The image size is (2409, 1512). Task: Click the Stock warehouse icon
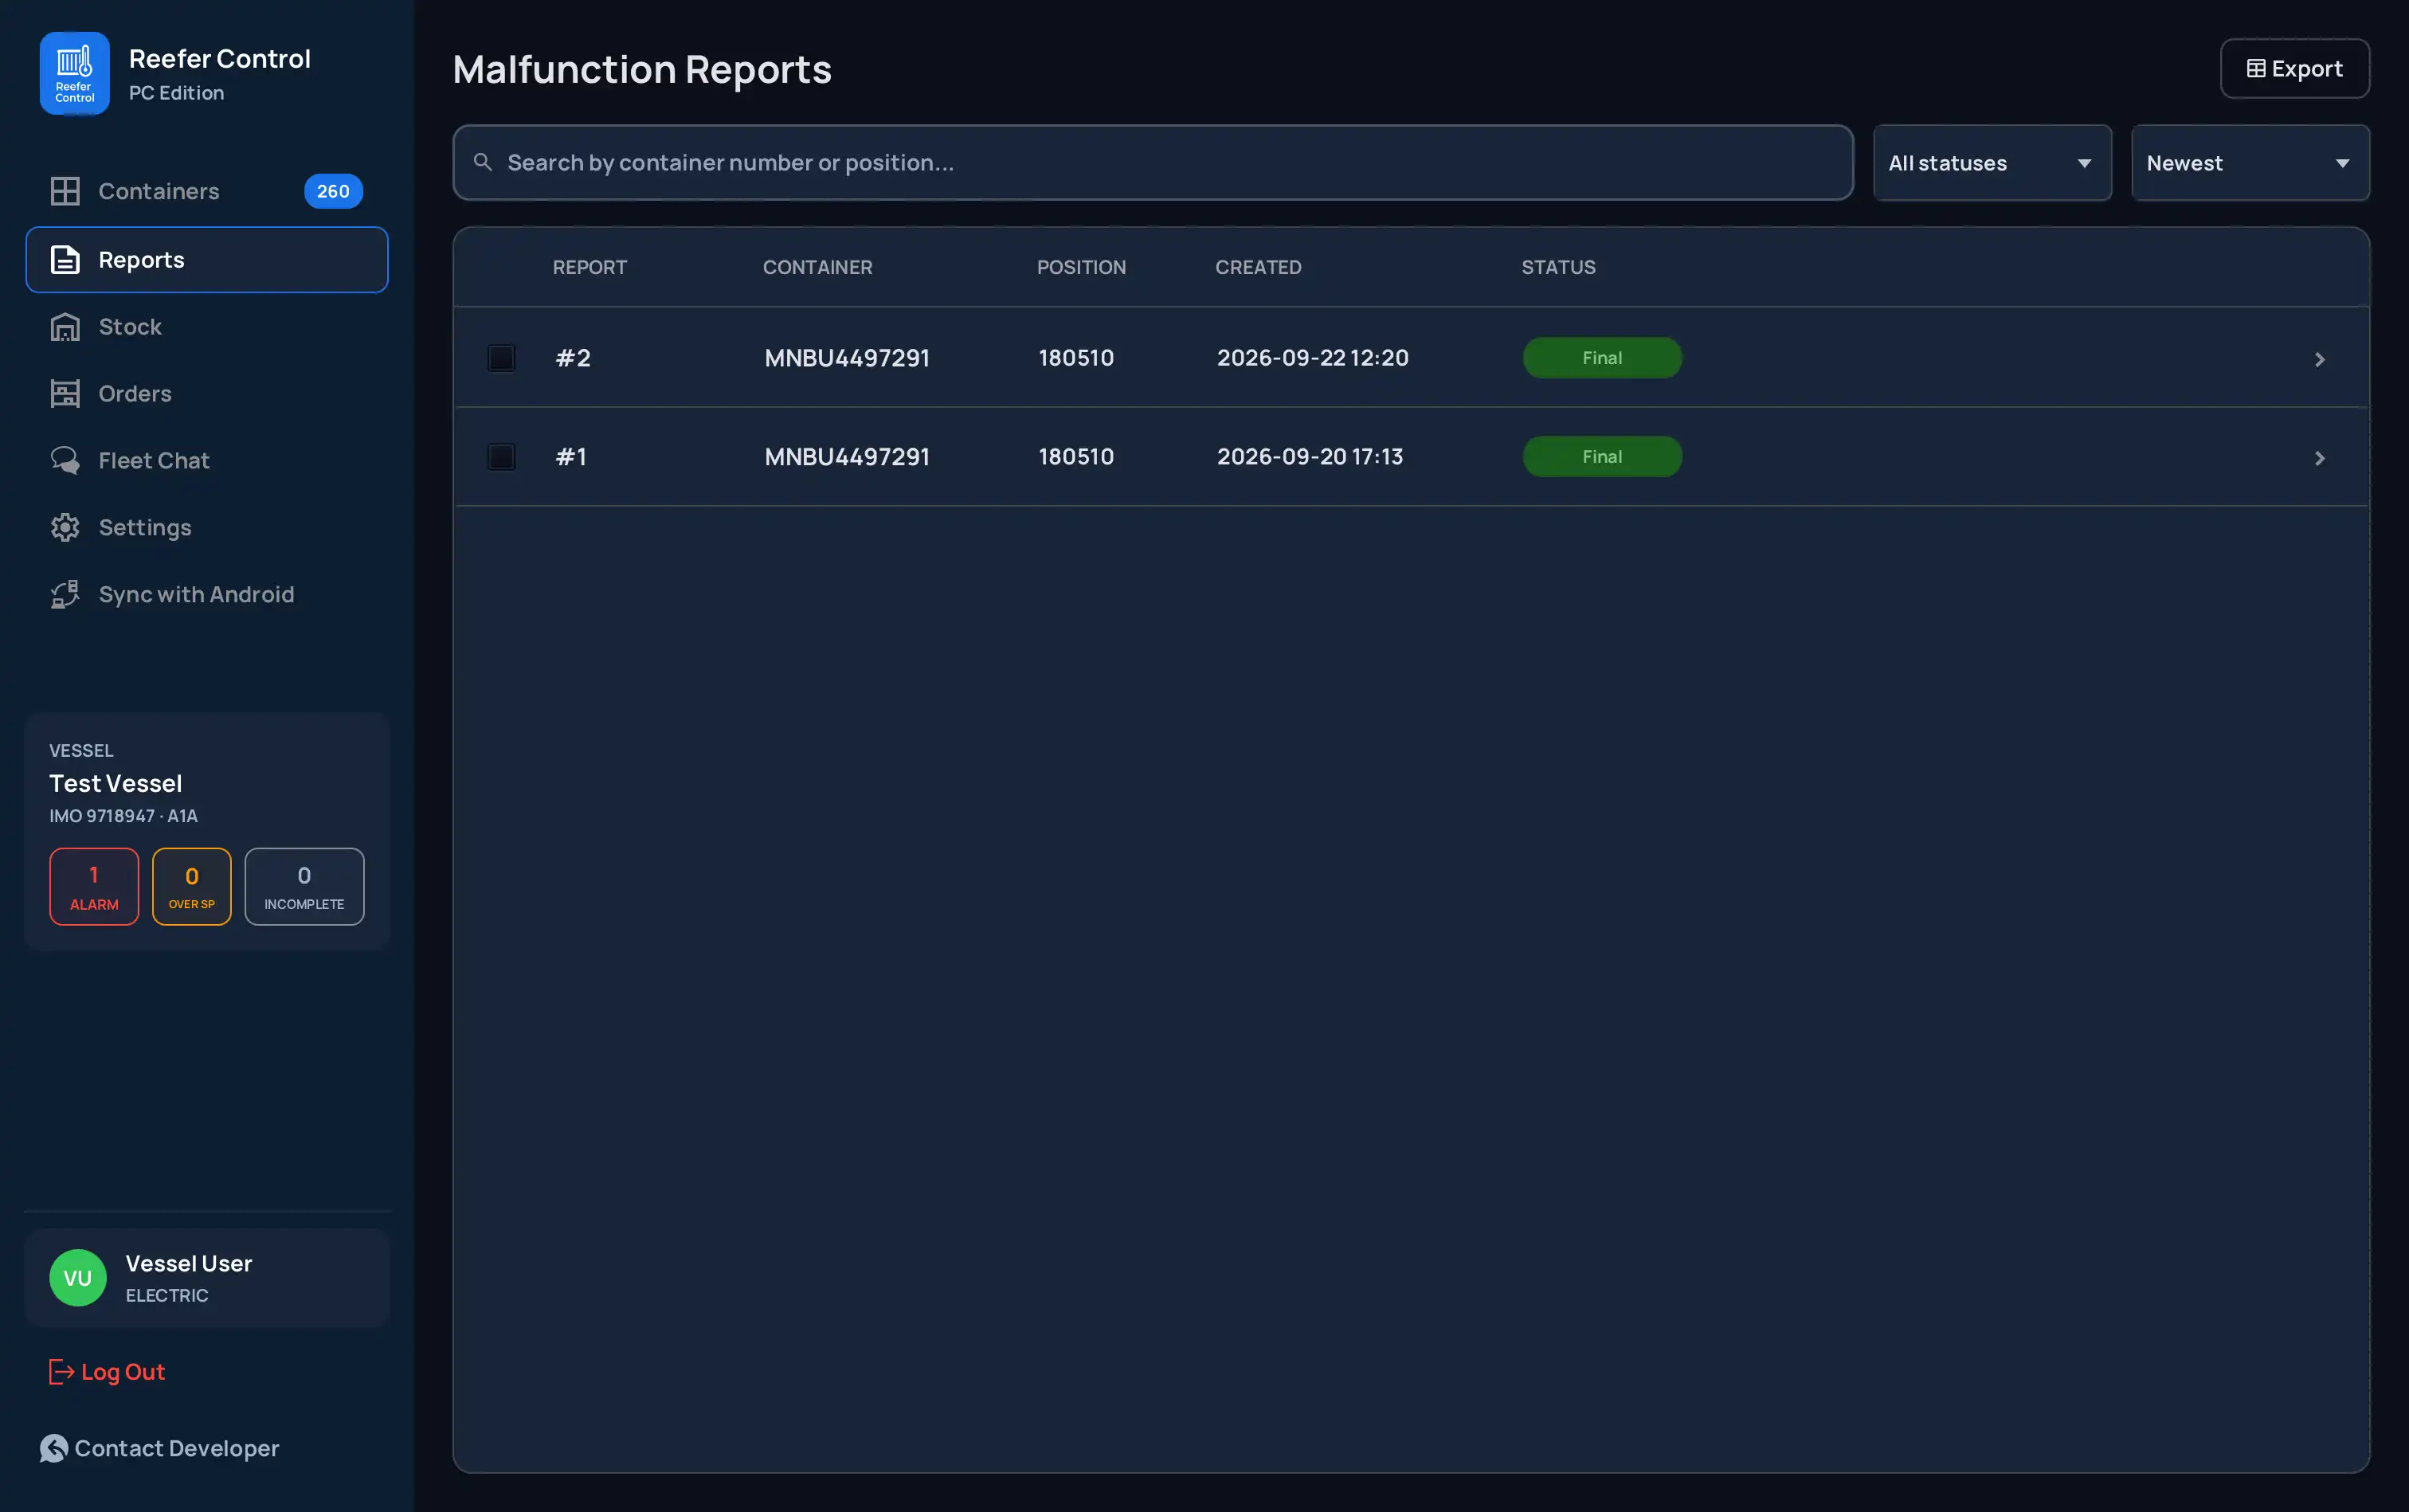point(65,327)
